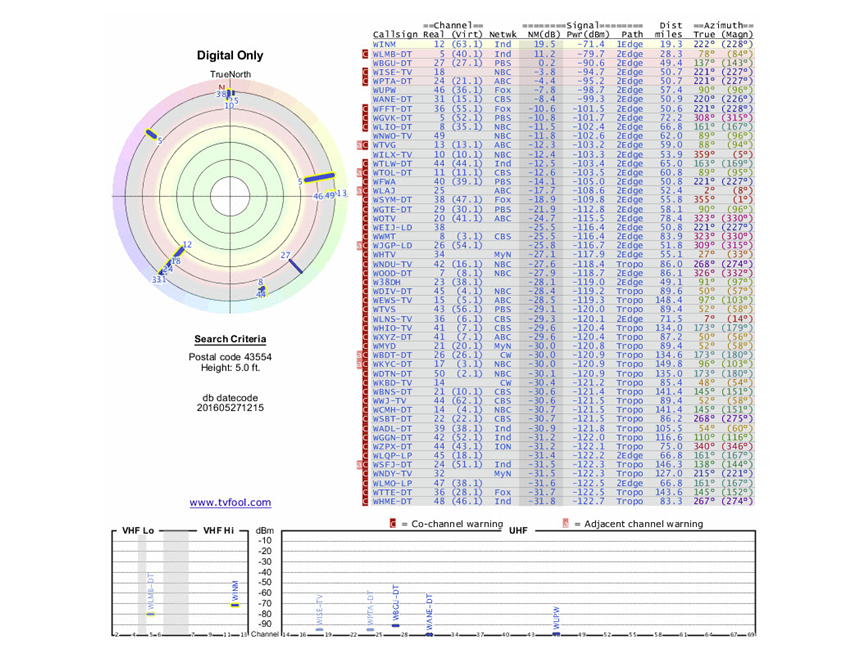Open the WNWO-TV callsign link
Screen dimensions: 844x645
pos(392,136)
